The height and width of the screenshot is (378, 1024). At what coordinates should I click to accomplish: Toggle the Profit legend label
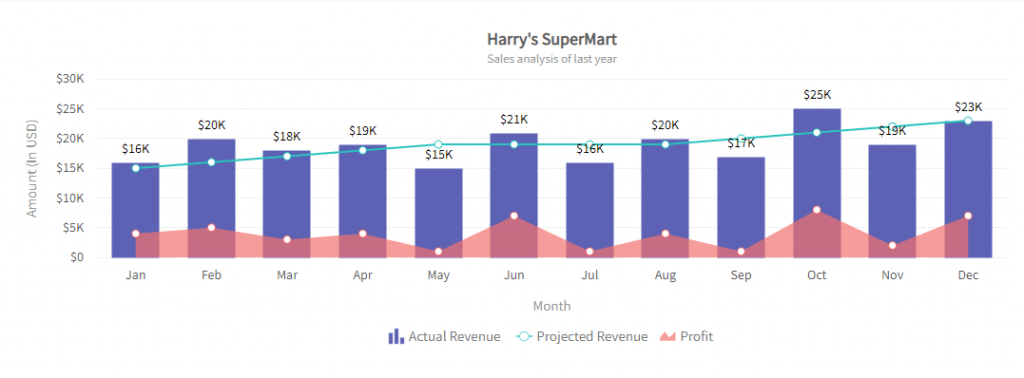(x=696, y=336)
